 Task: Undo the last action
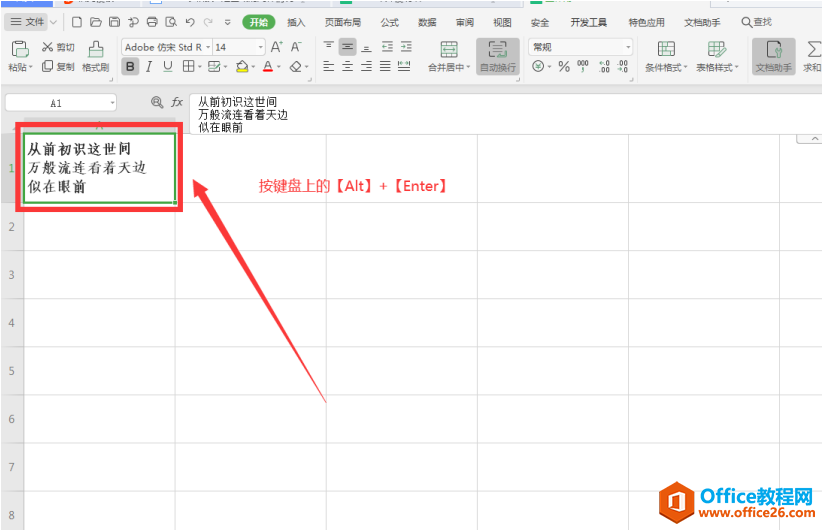pos(190,22)
